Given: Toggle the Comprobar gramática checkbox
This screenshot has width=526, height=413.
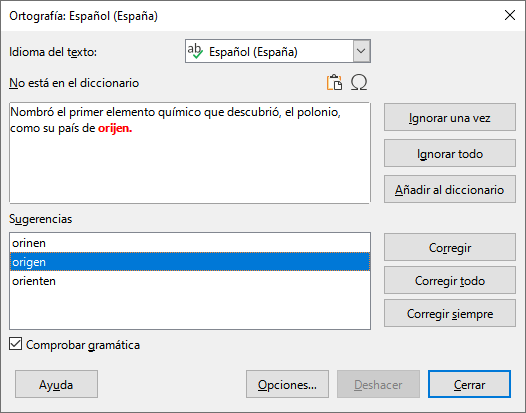Looking at the screenshot, I should coord(15,344).
